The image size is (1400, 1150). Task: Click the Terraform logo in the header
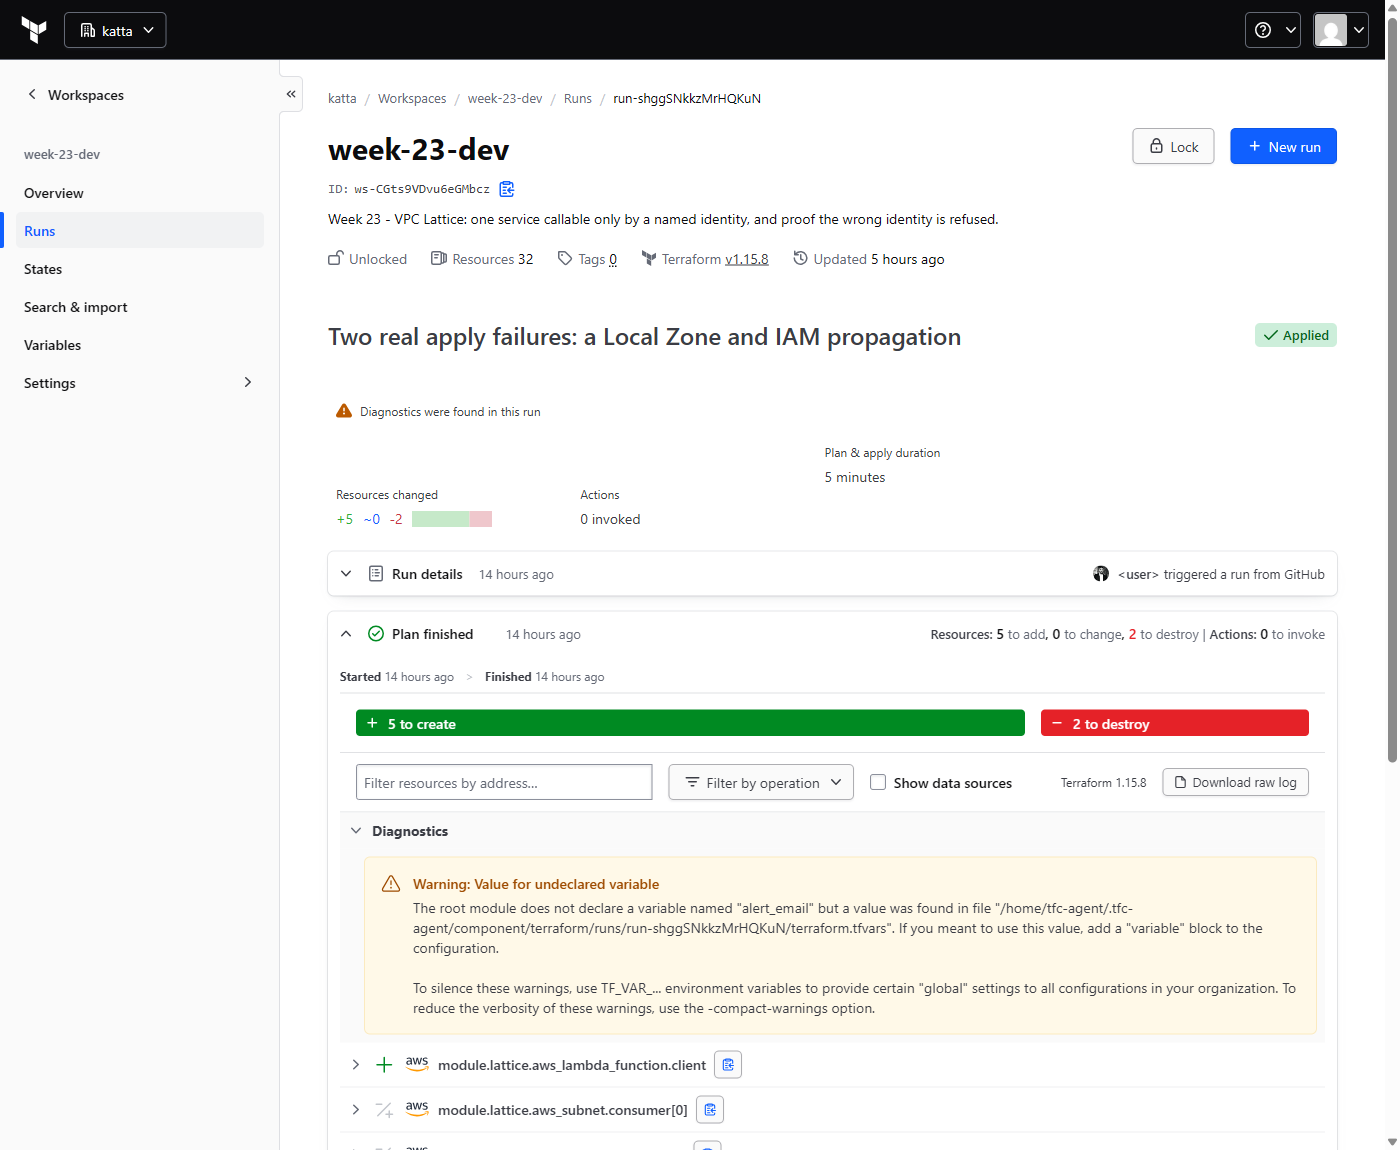(x=34, y=30)
